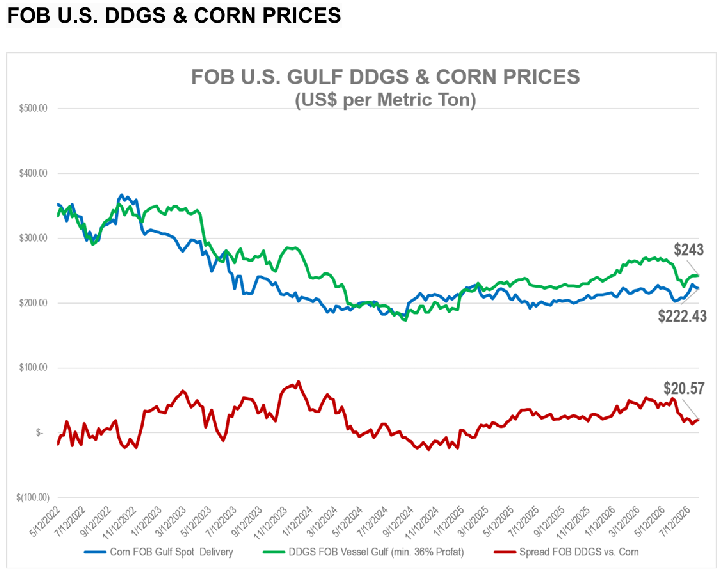Click the $400.00 y-axis label
The height and width of the screenshot is (579, 724).
click(x=33, y=173)
